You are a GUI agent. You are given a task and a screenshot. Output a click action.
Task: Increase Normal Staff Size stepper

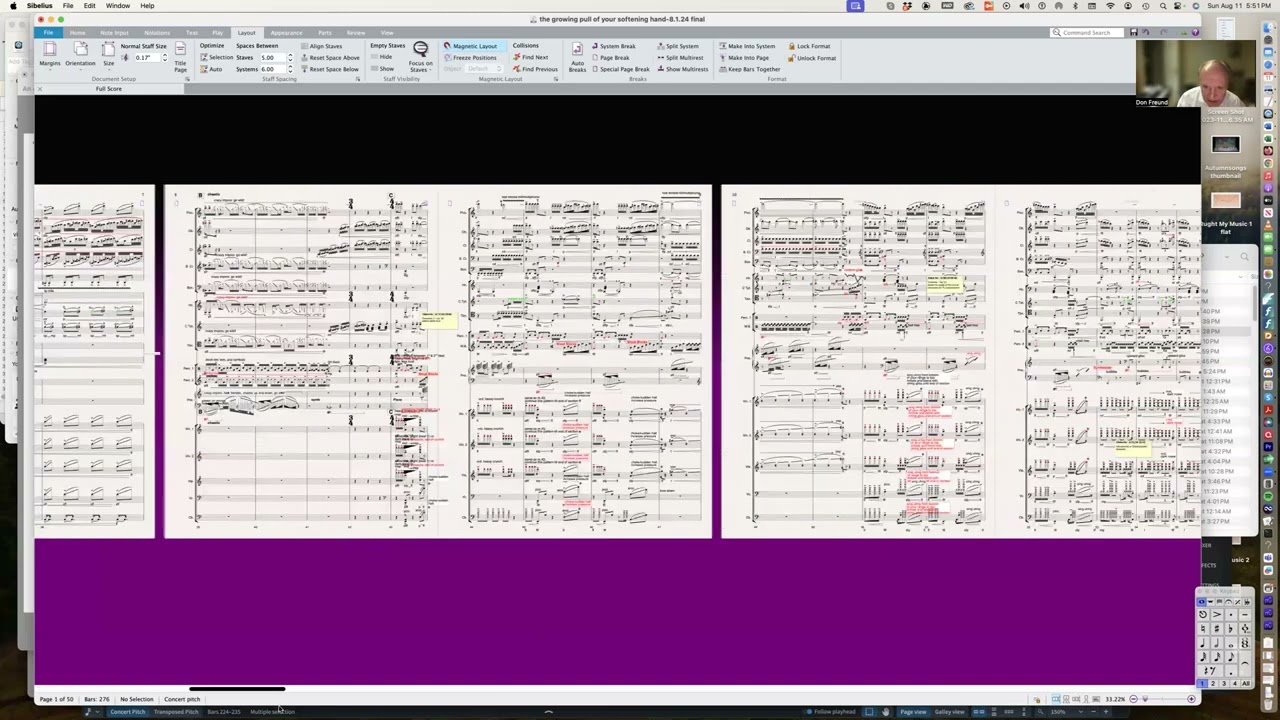click(164, 56)
